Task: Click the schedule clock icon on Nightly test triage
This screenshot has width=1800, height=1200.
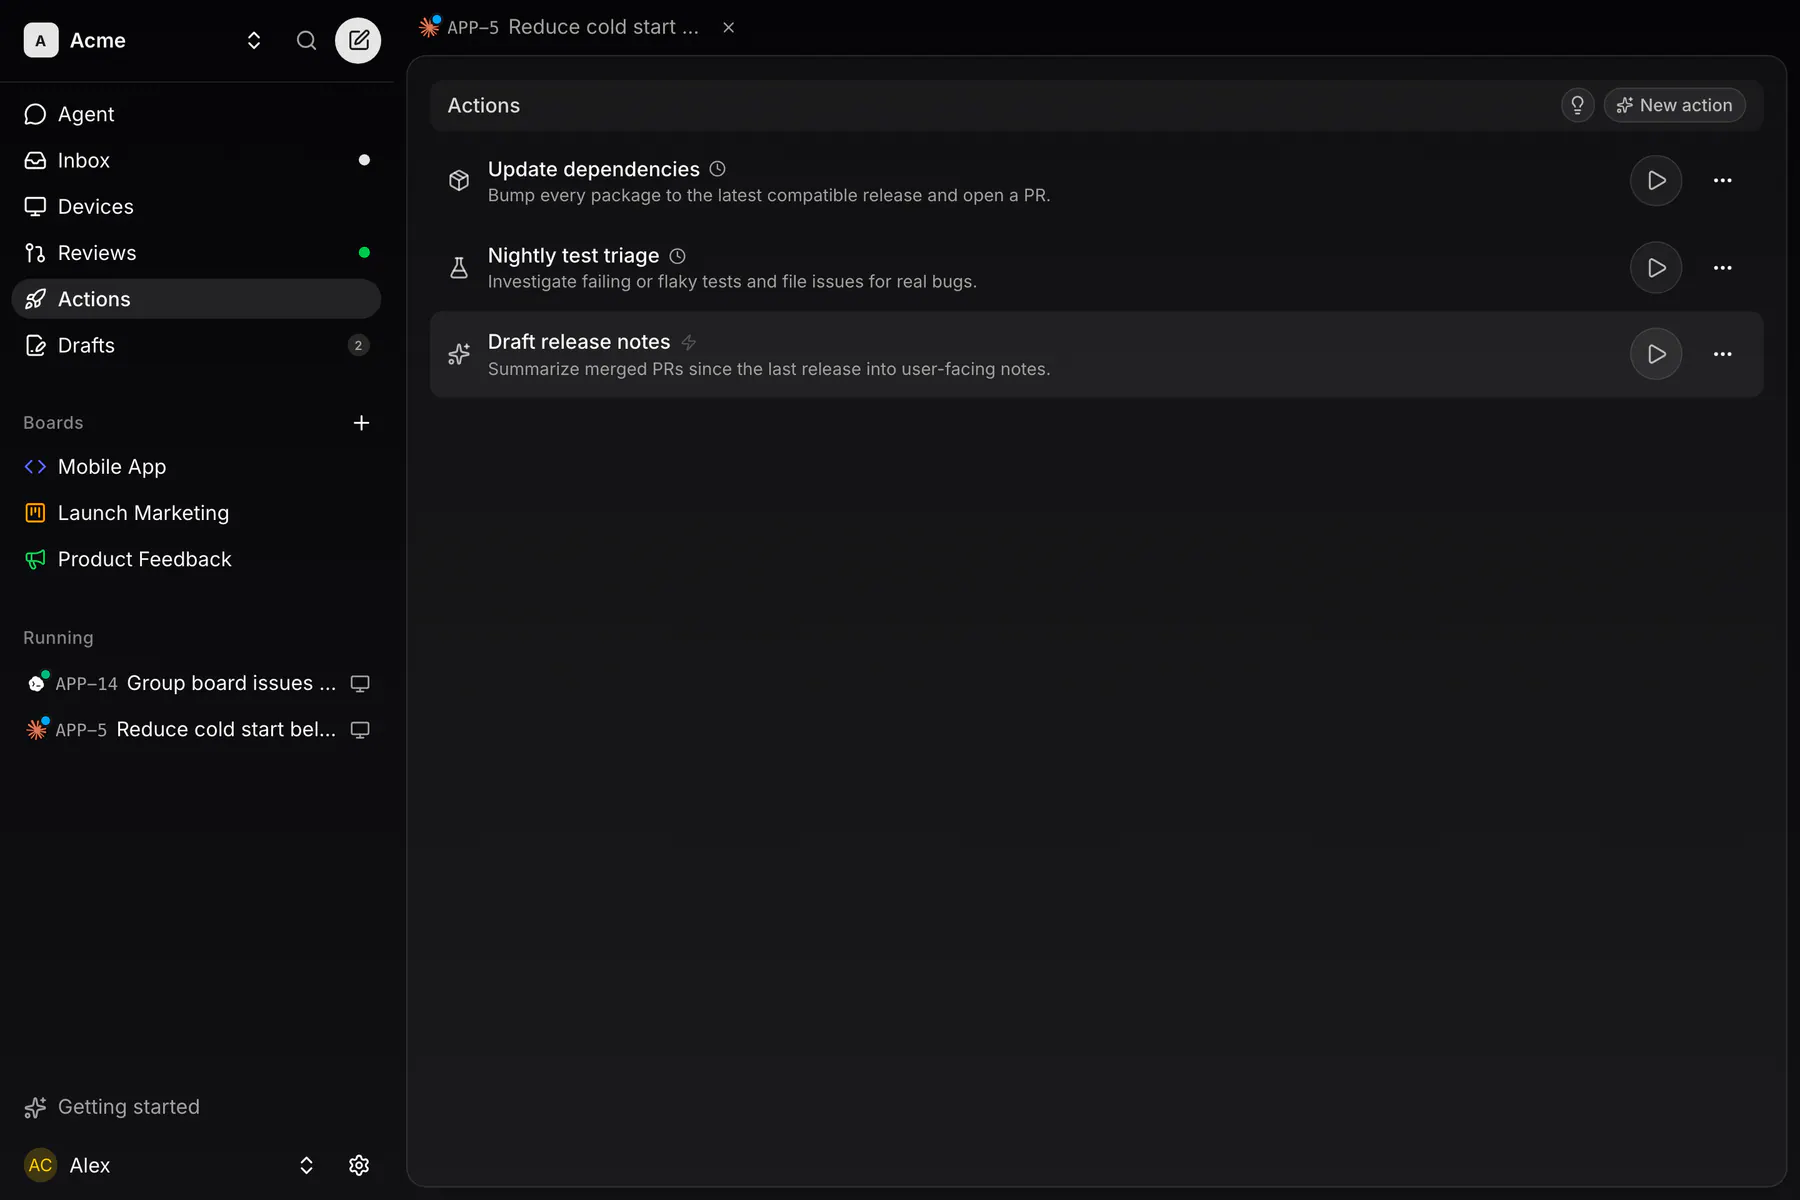Action: (x=677, y=256)
